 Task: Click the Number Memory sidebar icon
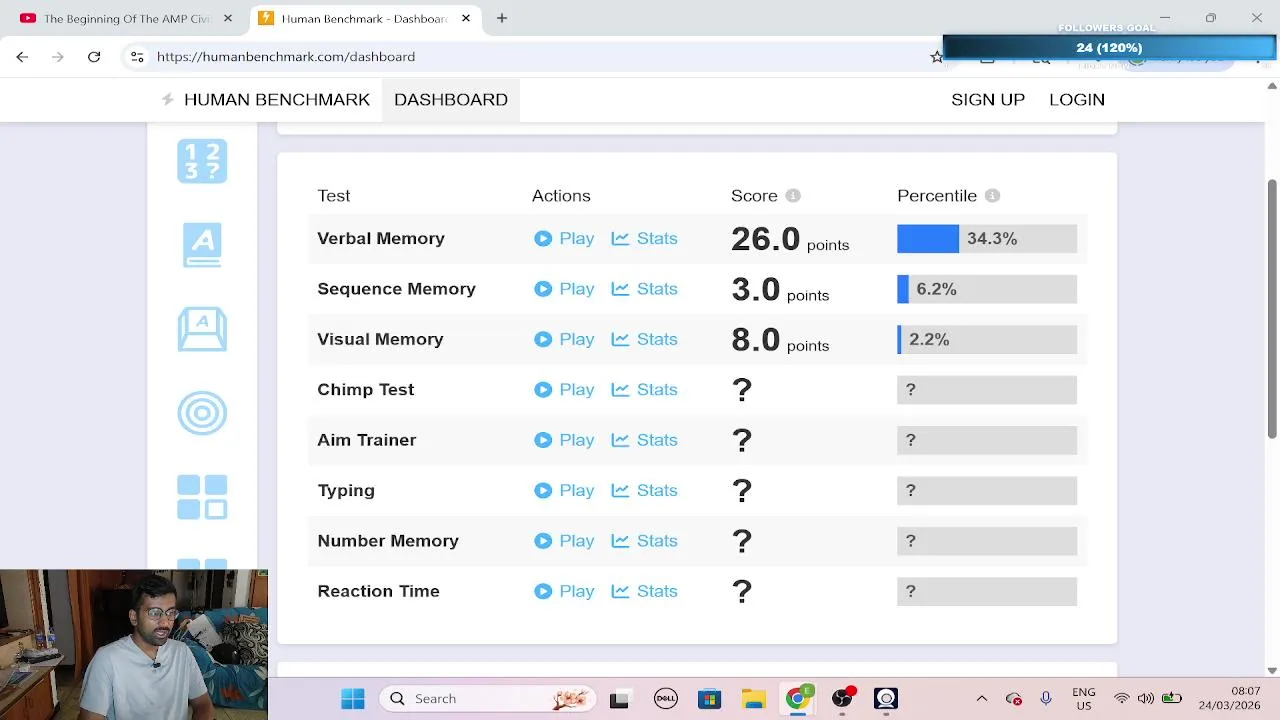(202, 161)
